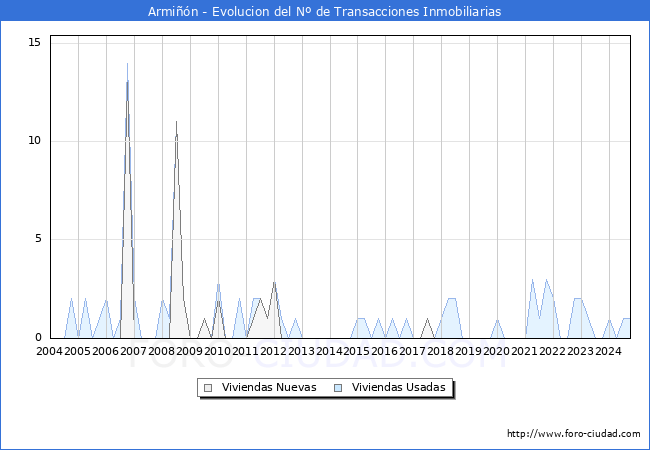650x450 pixels.
Task: Click the blue peak between 2021 and 2022
Action: [x=533, y=280]
